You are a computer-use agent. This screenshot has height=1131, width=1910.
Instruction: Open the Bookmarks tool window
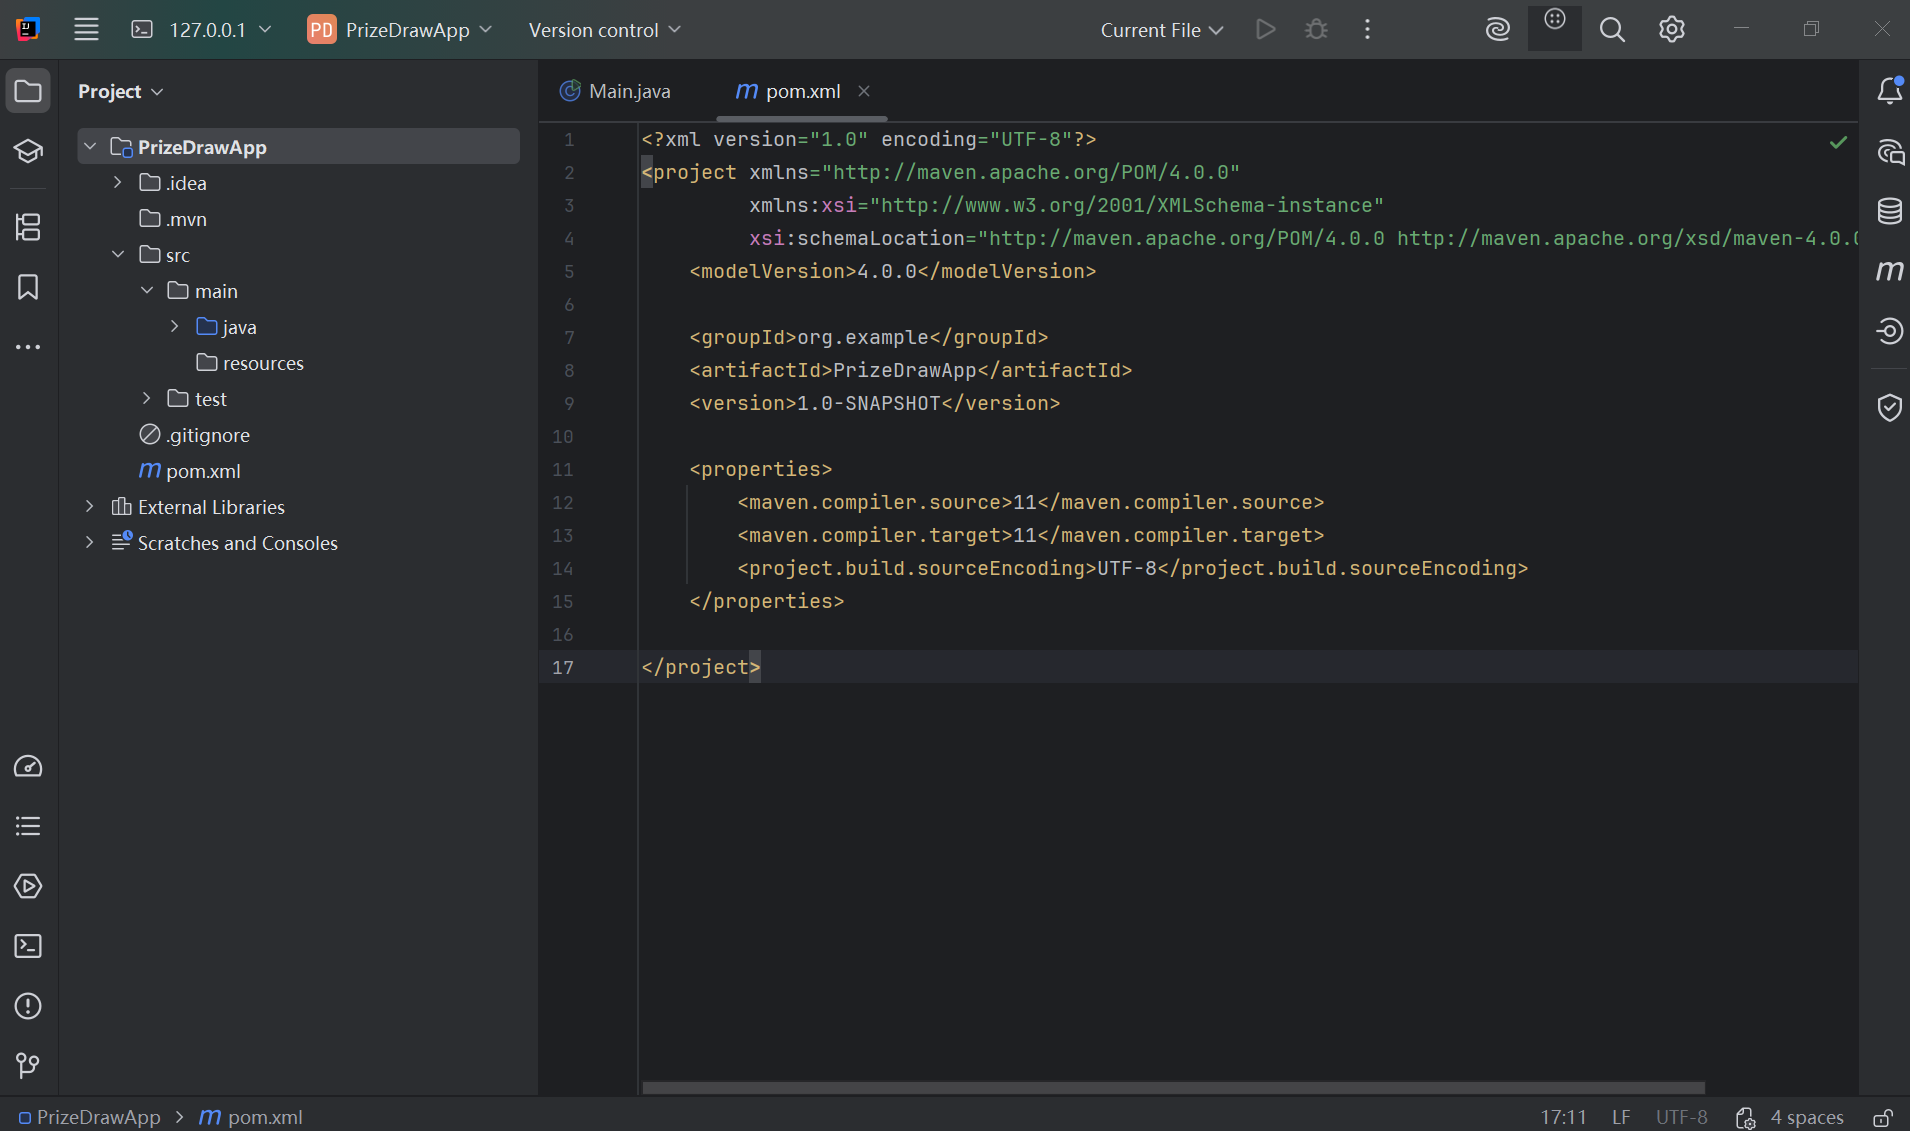tap(28, 287)
